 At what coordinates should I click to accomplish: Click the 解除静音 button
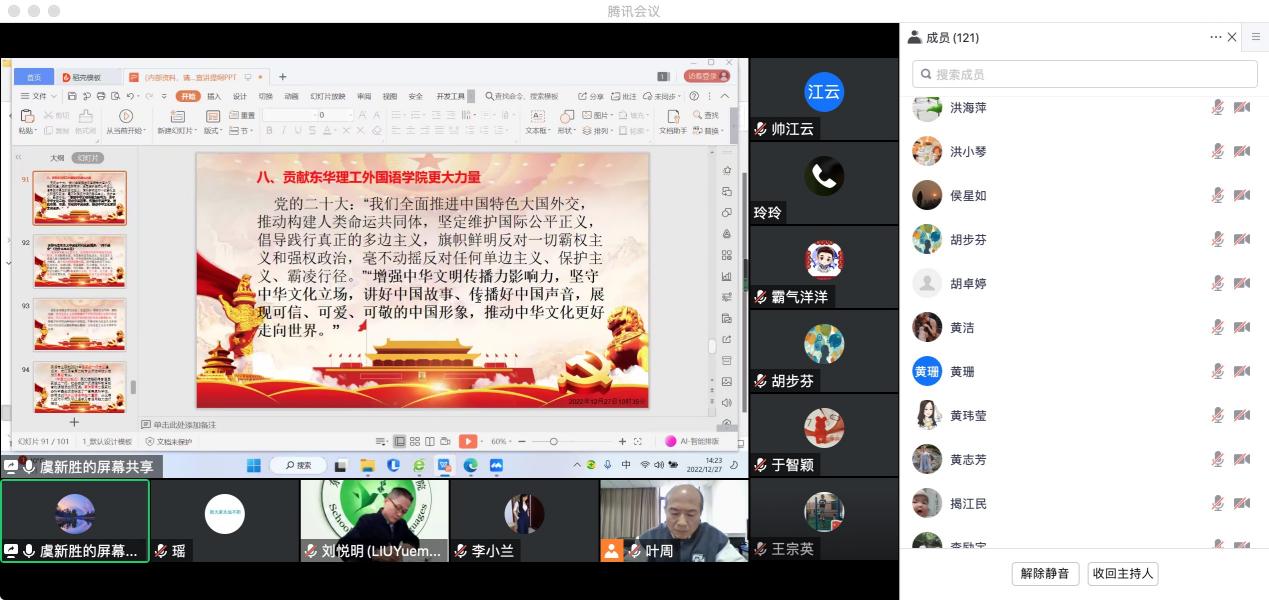(x=1045, y=573)
